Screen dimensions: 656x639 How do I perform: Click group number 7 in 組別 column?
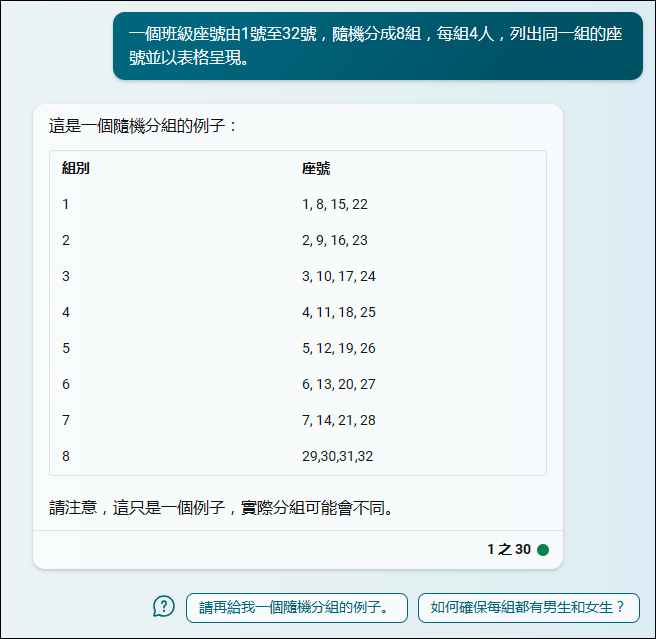pyautogui.click(x=66, y=420)
